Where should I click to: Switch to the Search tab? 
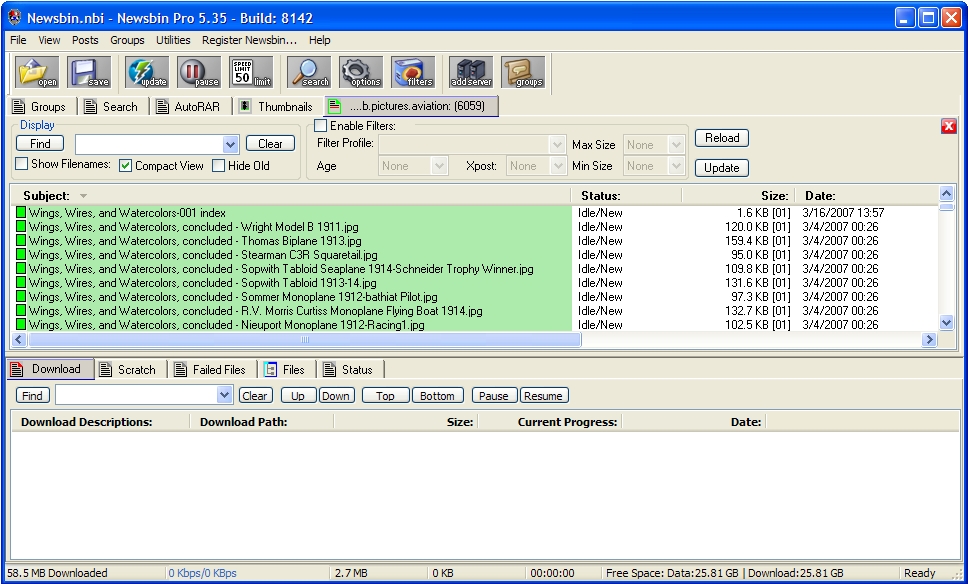[112, 106]
